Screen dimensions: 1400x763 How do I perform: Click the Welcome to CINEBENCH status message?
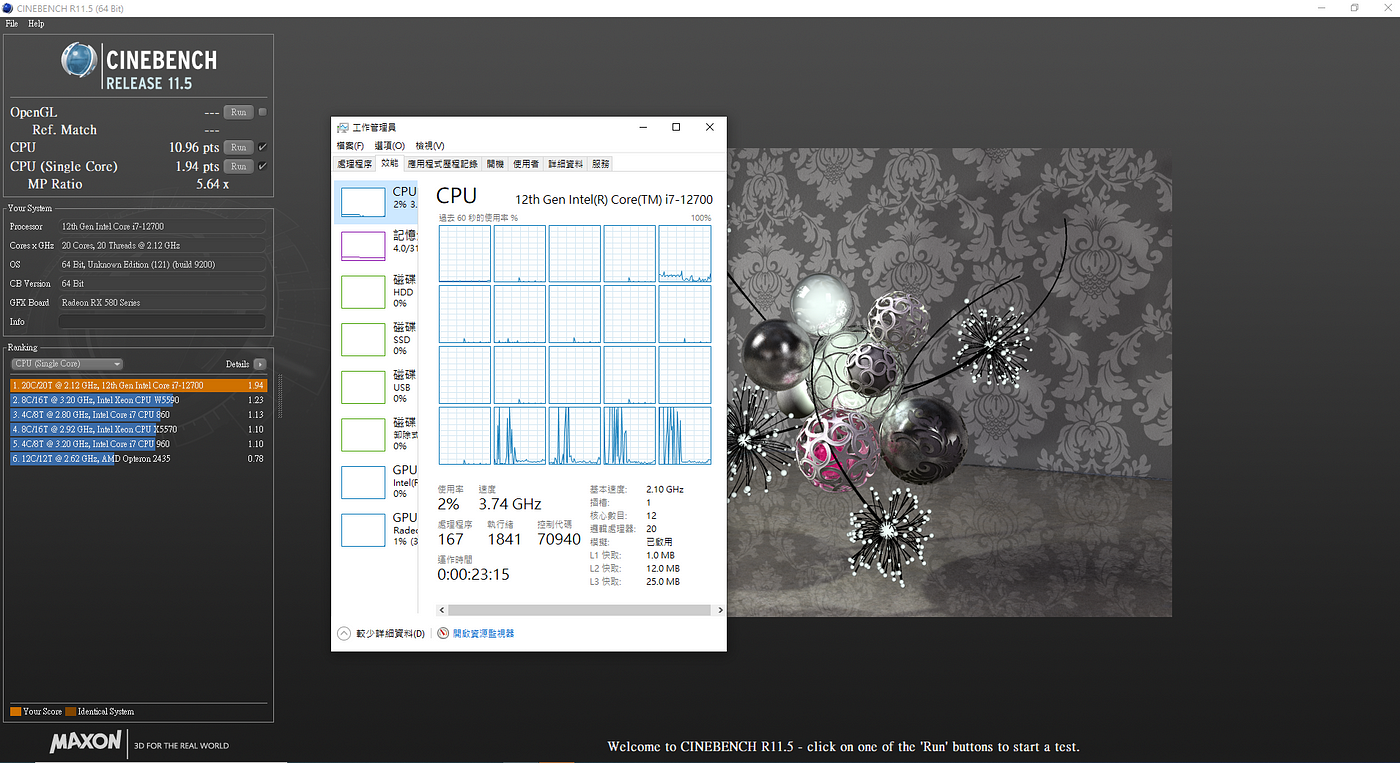pyautogui.click(x=843, y=747)
